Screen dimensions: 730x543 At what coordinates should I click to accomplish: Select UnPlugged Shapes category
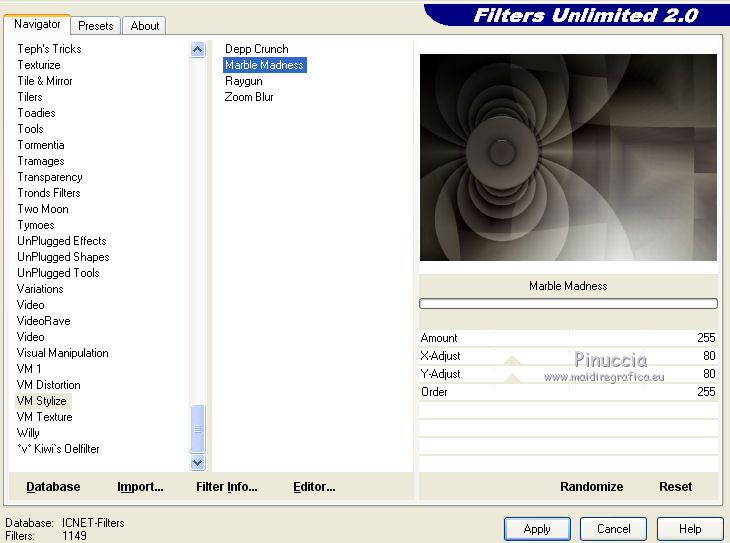pos(63,257)
